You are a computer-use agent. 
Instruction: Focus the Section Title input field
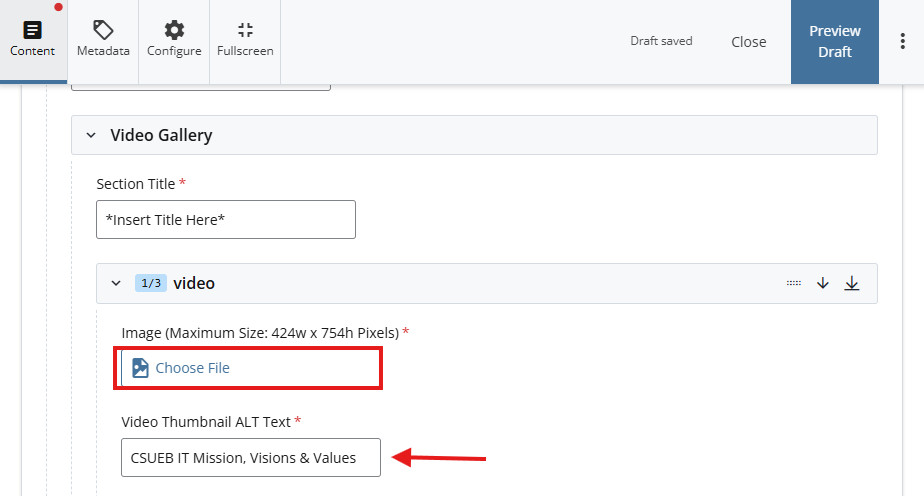coord(225,220)
